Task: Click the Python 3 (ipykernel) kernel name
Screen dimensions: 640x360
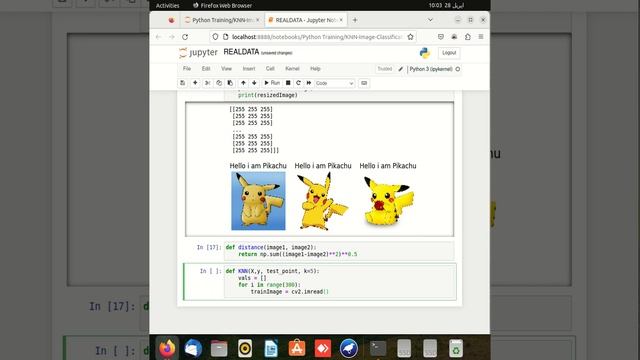Action: click(431, 69)
